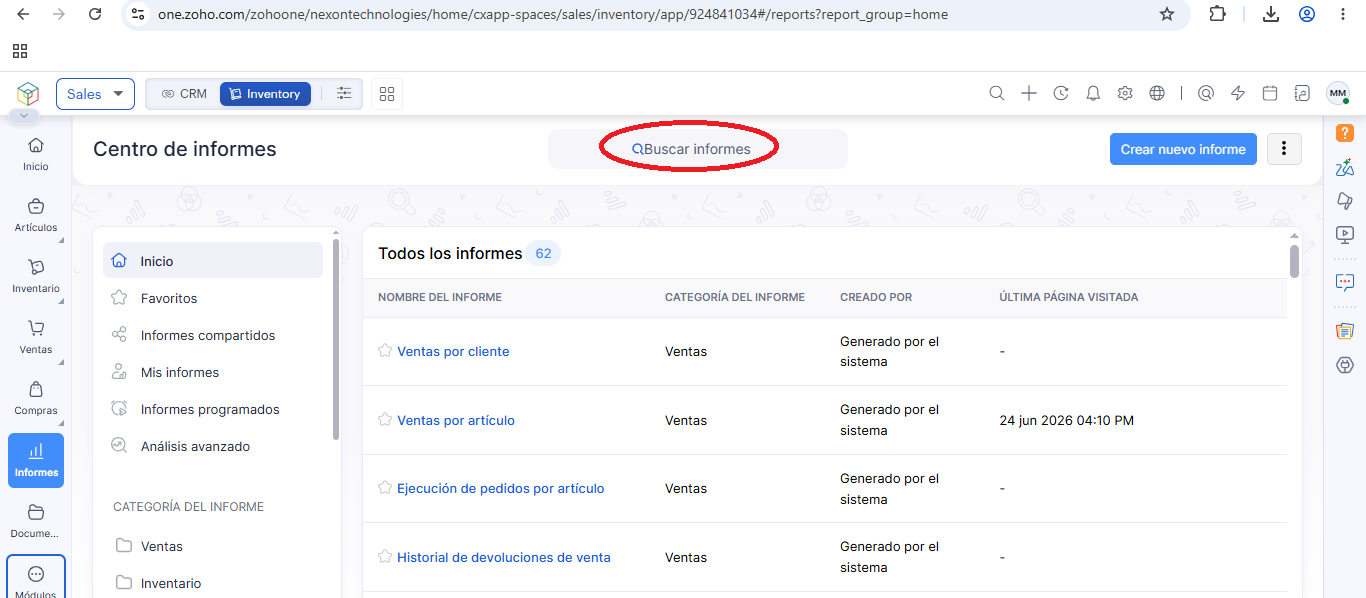The width and height of the screenshot is (1366, 598).
Task: Open Compras in the left sidebar
Action: [x=36, y=398]
